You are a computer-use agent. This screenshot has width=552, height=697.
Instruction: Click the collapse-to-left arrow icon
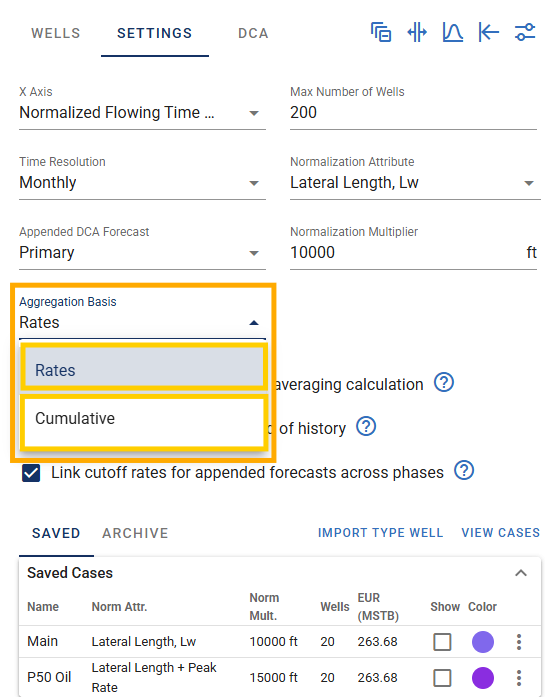[x=489, y=32]
